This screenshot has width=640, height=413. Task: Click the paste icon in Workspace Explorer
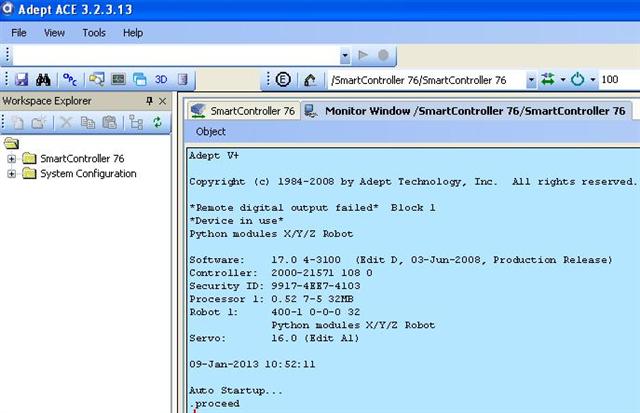[x=109, y=122]
